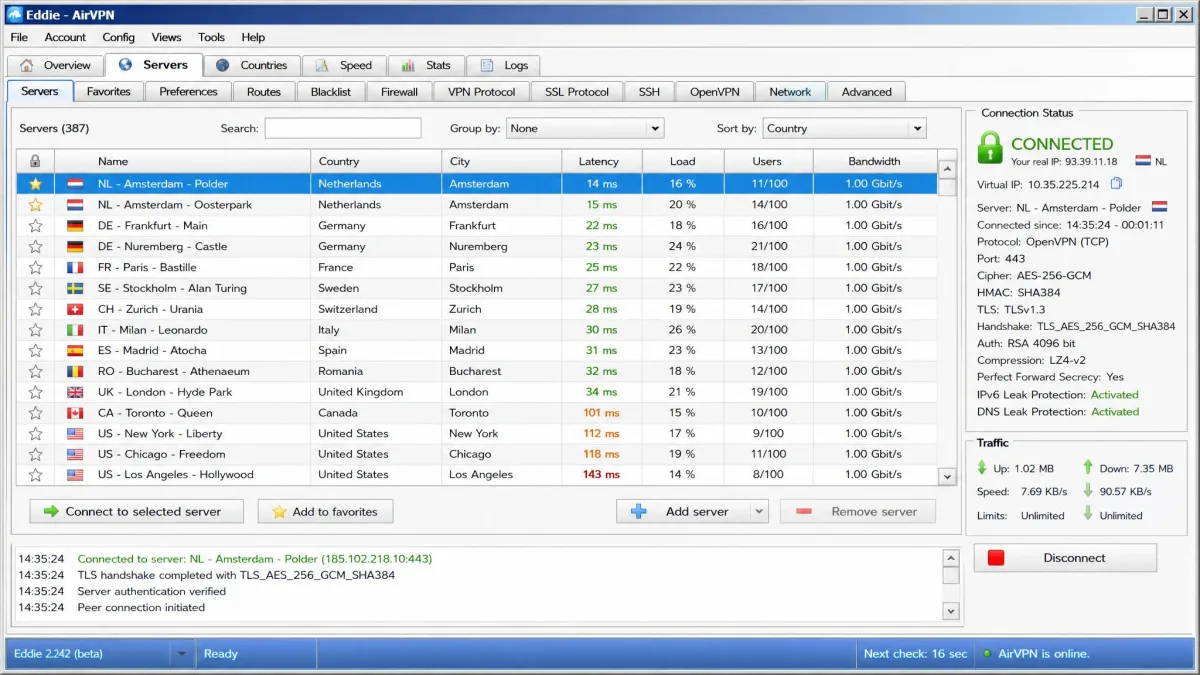Open the Network sub-tab
Image resolution: width=1200 pixels, height=675 pixels.
(790, 91)
